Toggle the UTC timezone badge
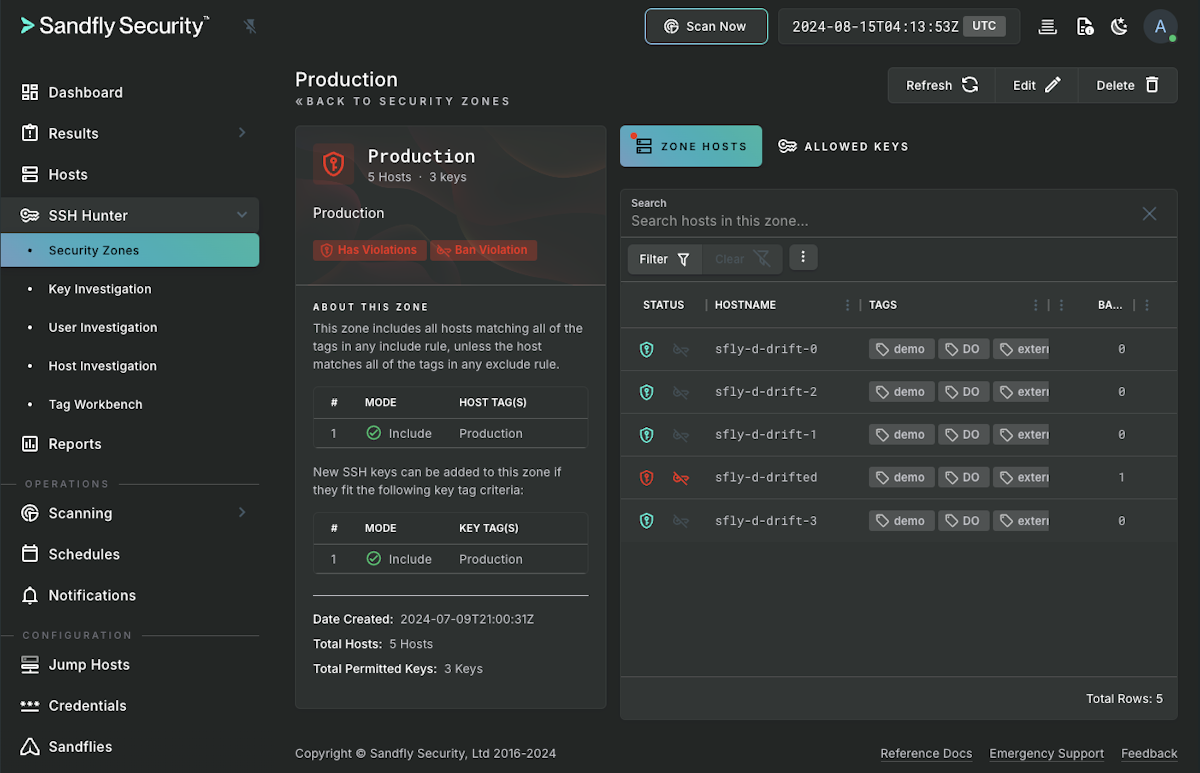1200x773 pixels. 984,27
